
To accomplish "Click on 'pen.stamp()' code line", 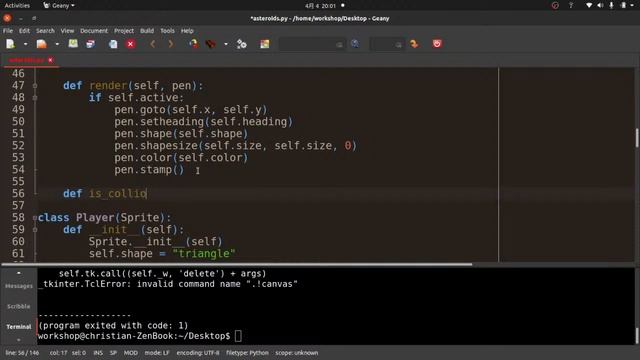I will click(x=149, y=169).
